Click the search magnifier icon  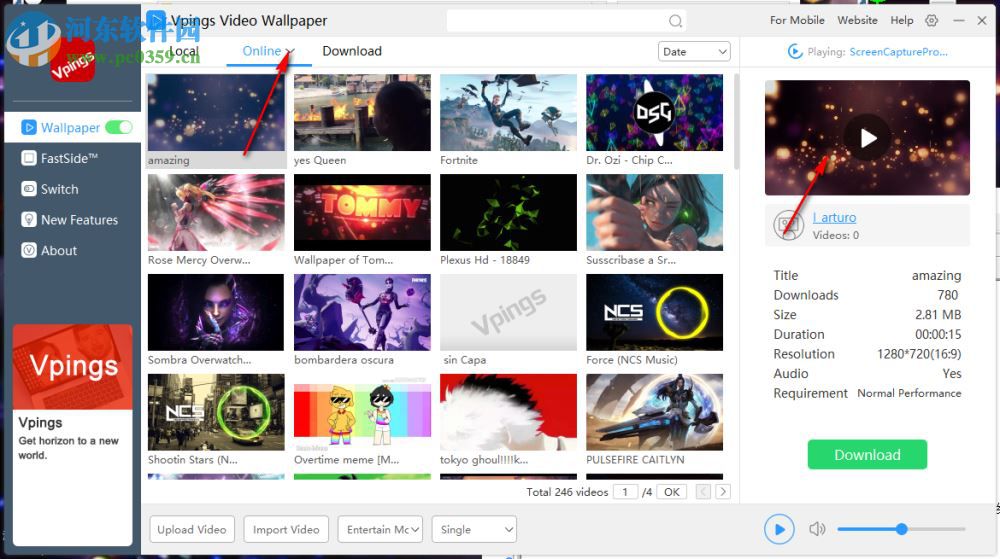coord(675,21)
